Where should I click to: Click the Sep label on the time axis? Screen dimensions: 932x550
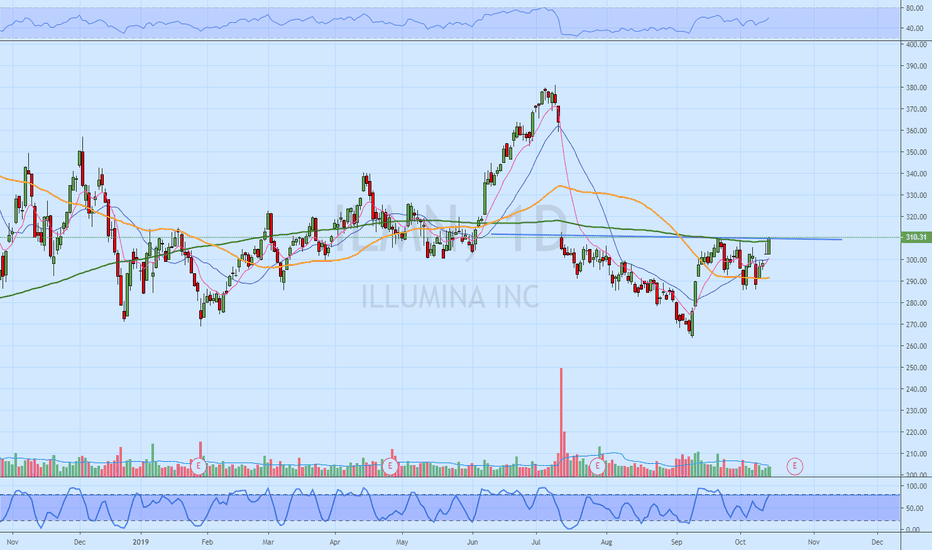click(676, 542)
